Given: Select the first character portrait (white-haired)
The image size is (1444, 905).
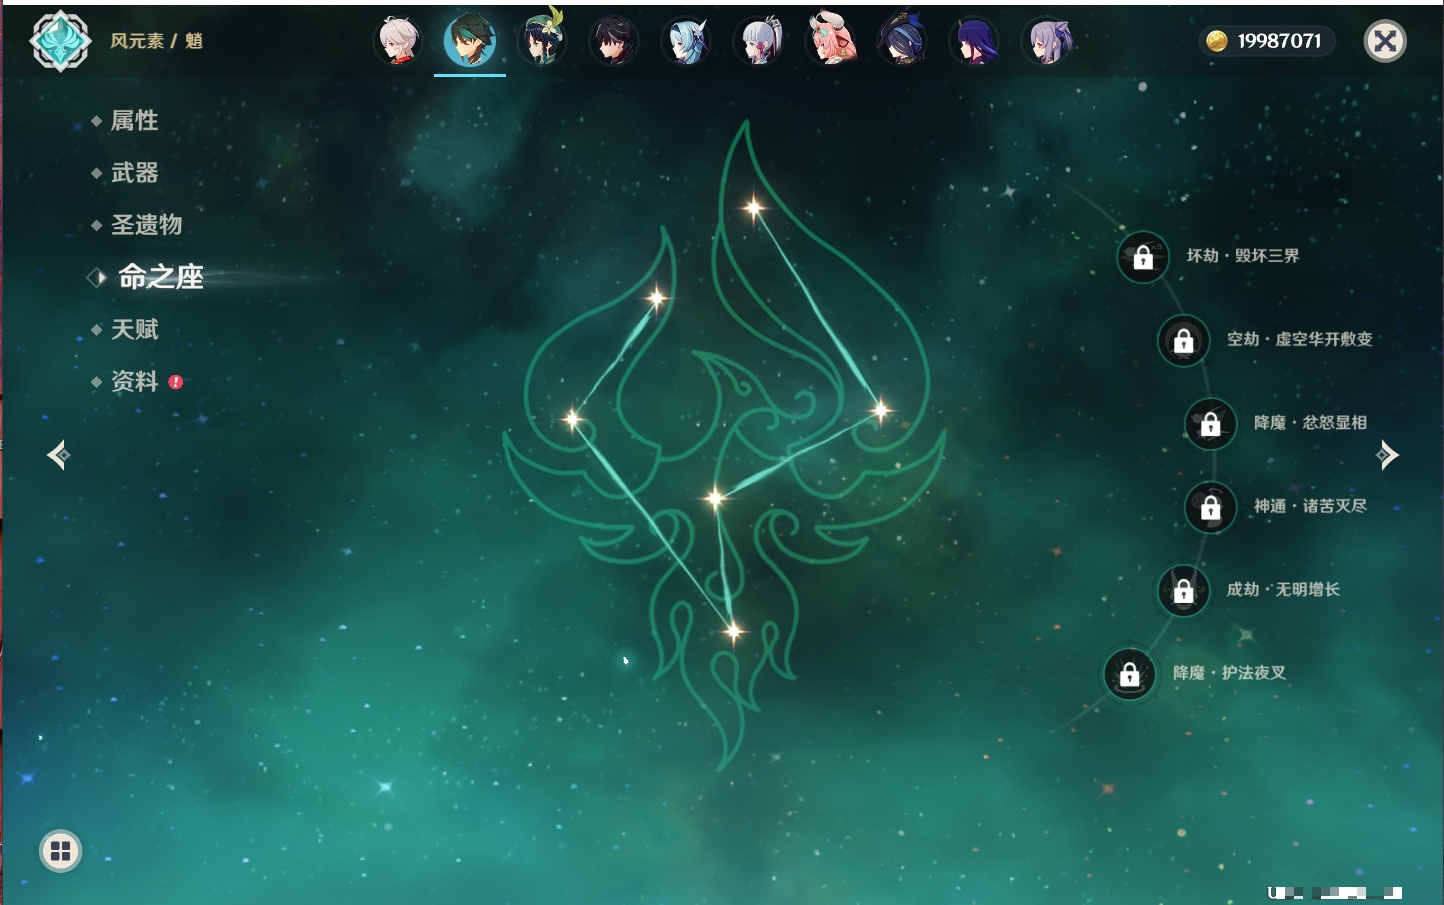Looking at the screenshot, I should click(x=397, y=41).
